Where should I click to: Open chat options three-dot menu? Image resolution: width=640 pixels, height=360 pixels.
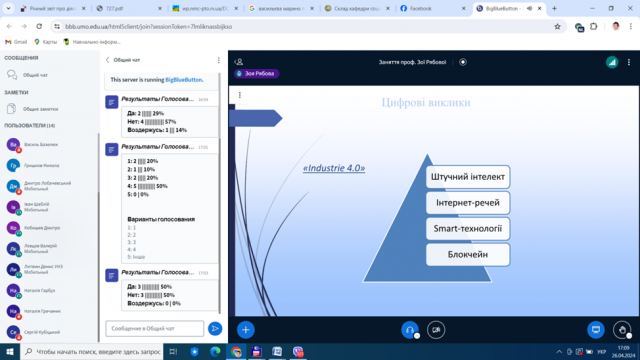219,60
